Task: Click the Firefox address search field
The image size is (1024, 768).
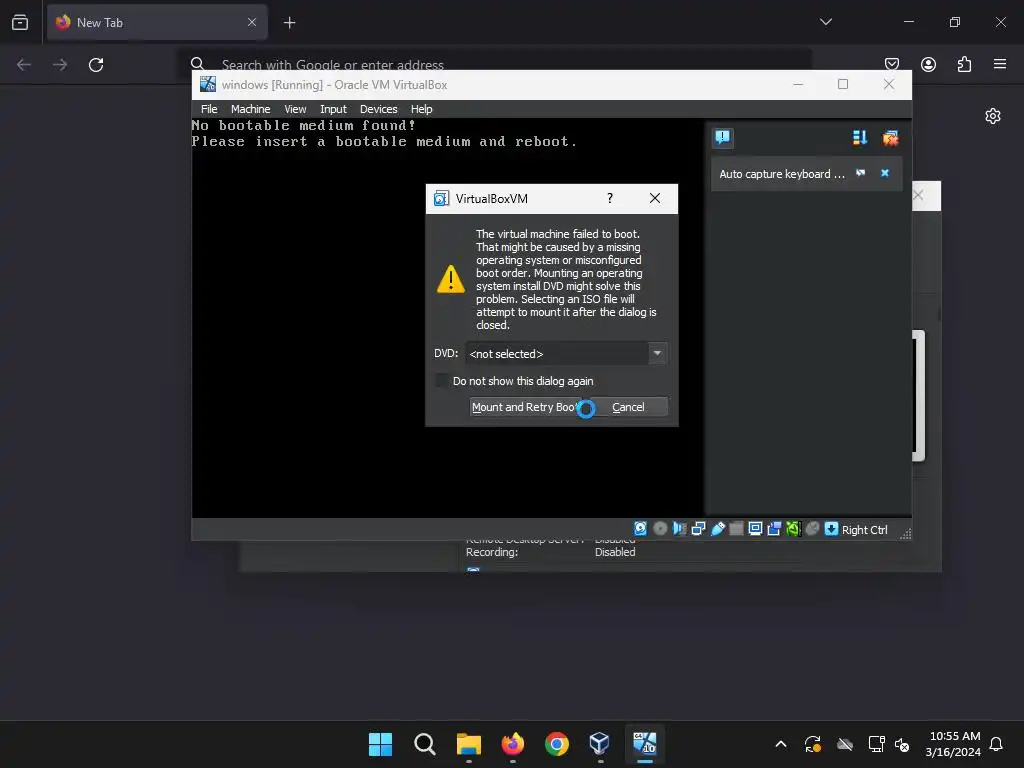Action: click(x=496, y=65)
